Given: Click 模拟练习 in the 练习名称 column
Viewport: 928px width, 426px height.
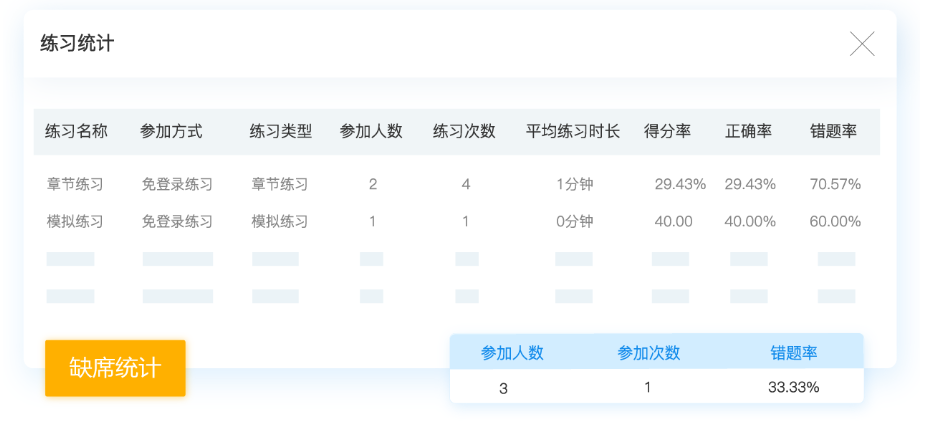Looking at the screenshot, I should (75, 221).
